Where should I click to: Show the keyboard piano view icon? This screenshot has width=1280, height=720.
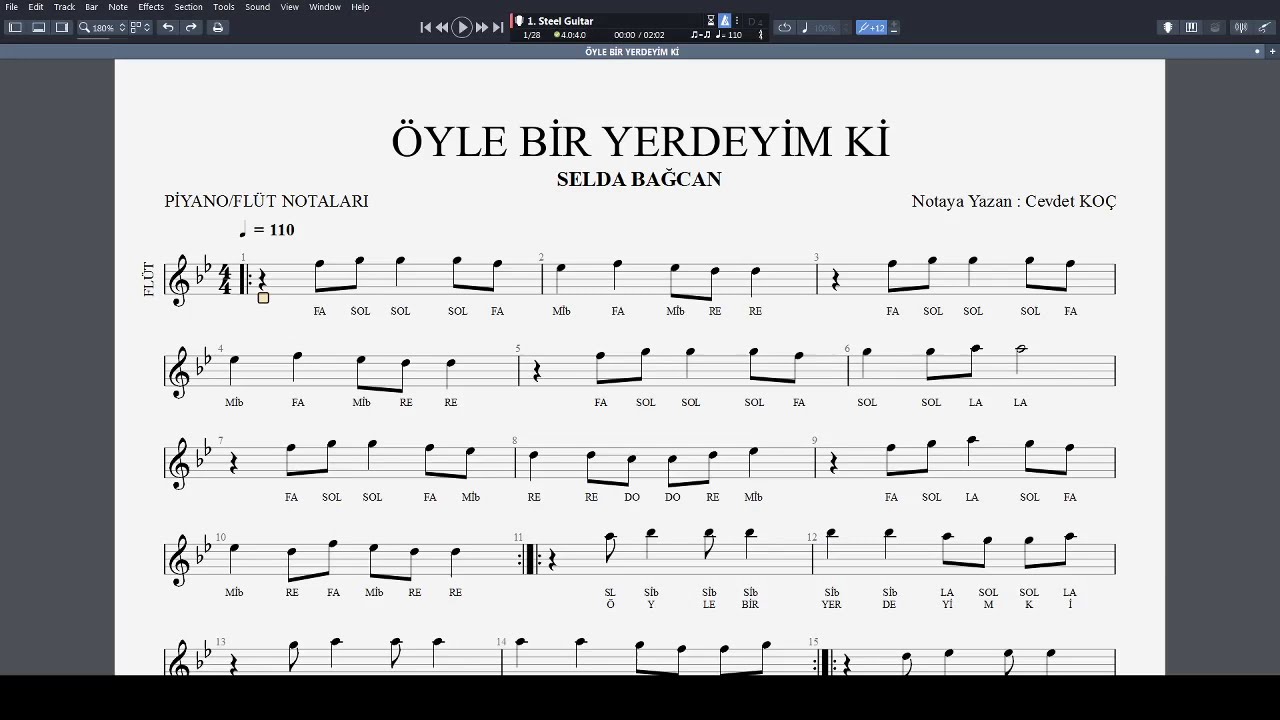[1191, 28]
